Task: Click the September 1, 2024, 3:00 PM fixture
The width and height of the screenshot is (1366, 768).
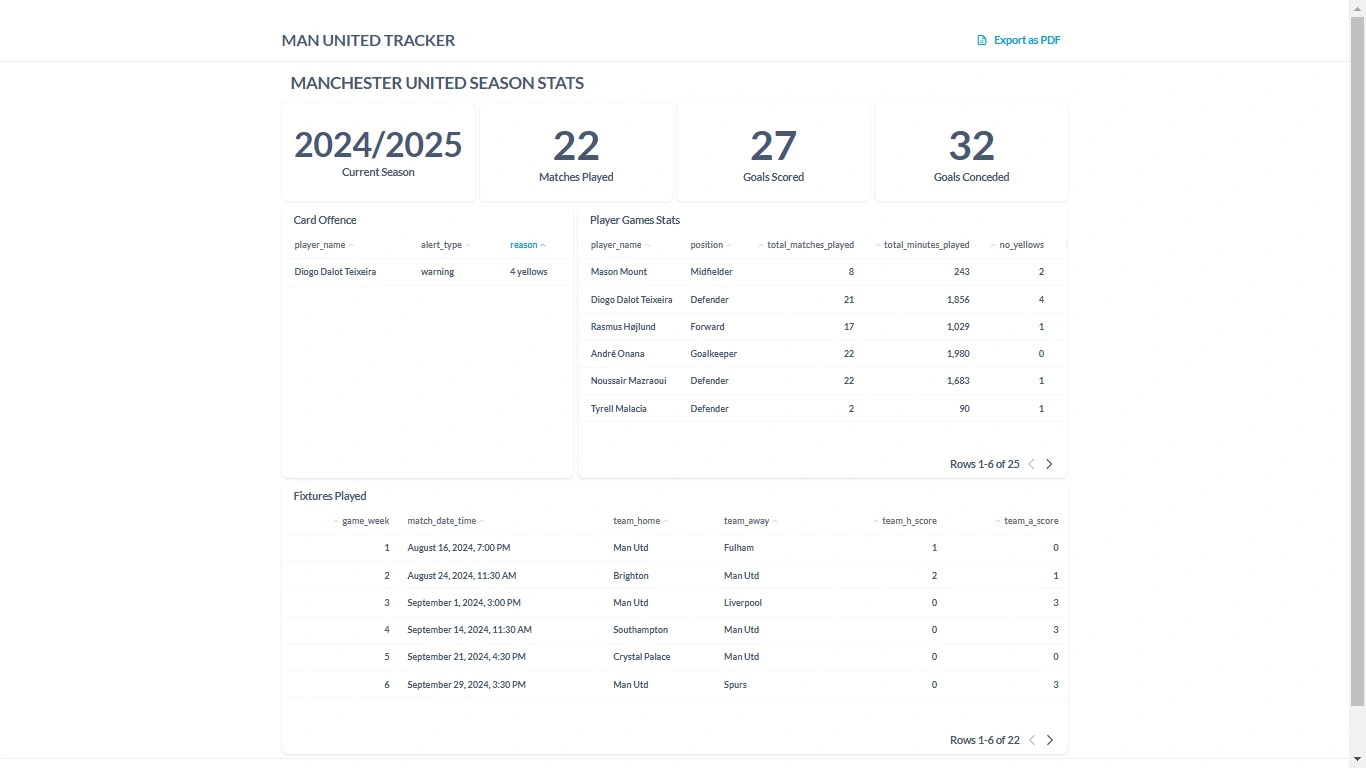Action: tap(464, 603)
